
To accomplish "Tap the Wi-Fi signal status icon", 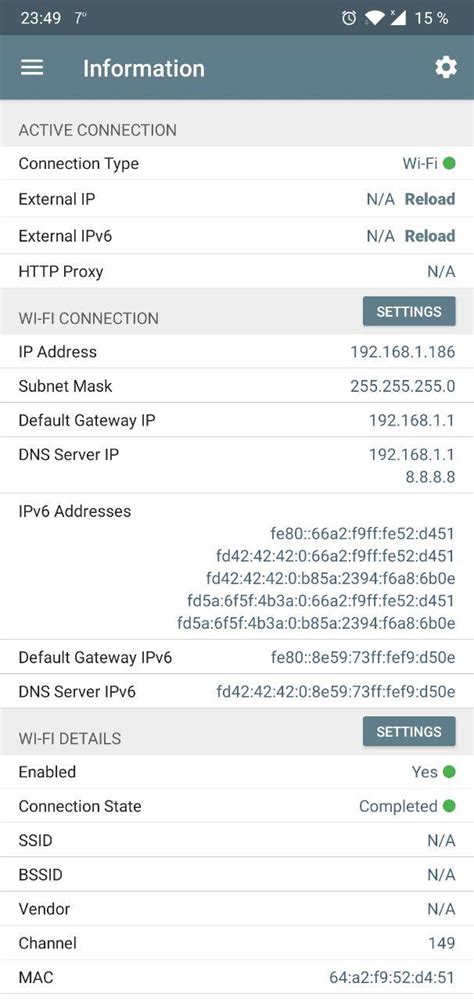I will coord(375,18).
